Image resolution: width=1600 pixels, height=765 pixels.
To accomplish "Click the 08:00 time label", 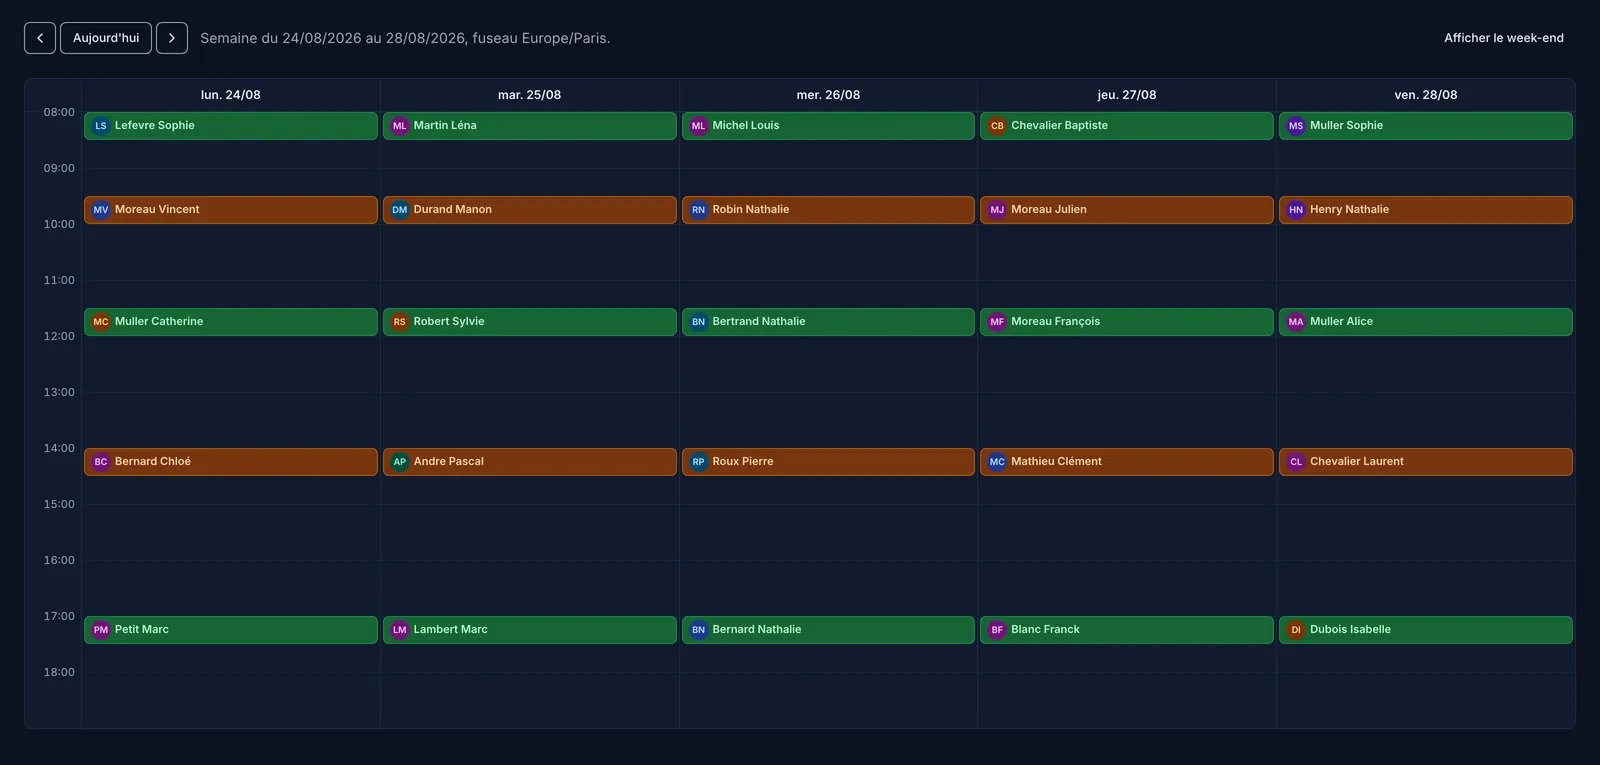I will point(59,112).
